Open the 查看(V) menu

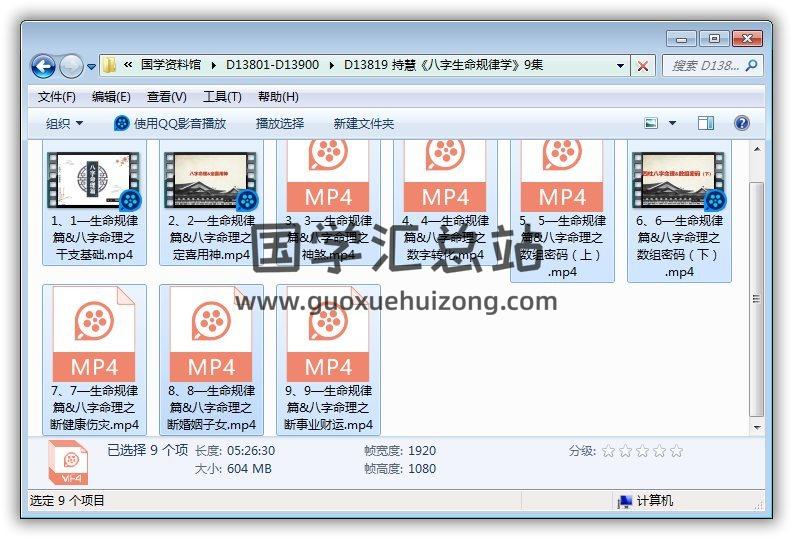(166, 97)
